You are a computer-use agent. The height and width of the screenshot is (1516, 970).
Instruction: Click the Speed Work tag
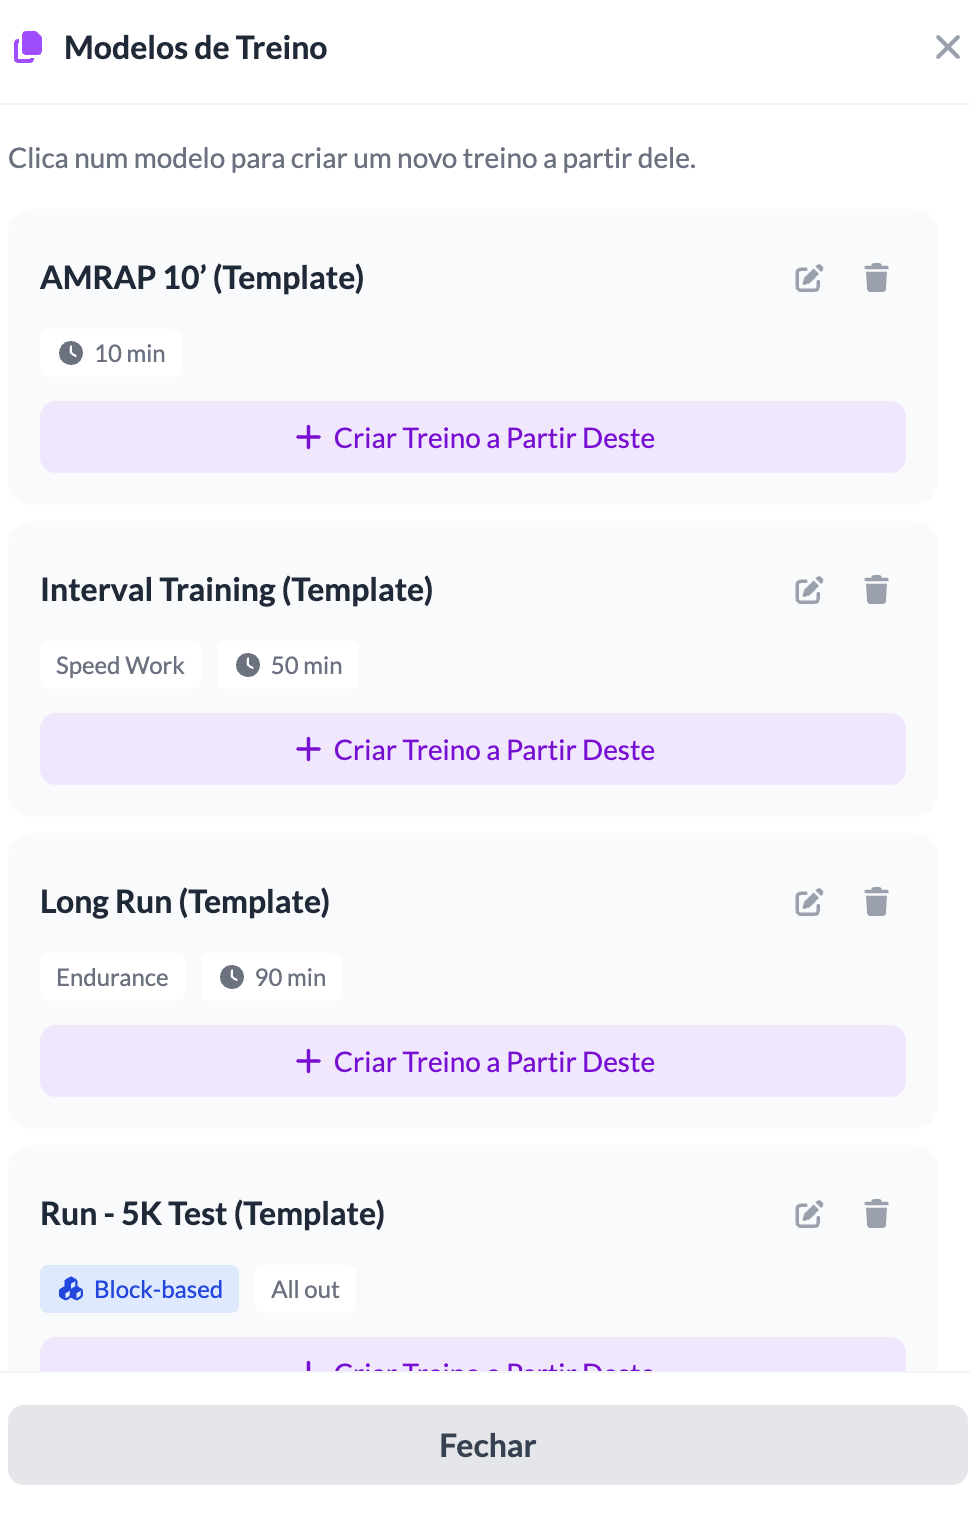click(x=120, y=666)
